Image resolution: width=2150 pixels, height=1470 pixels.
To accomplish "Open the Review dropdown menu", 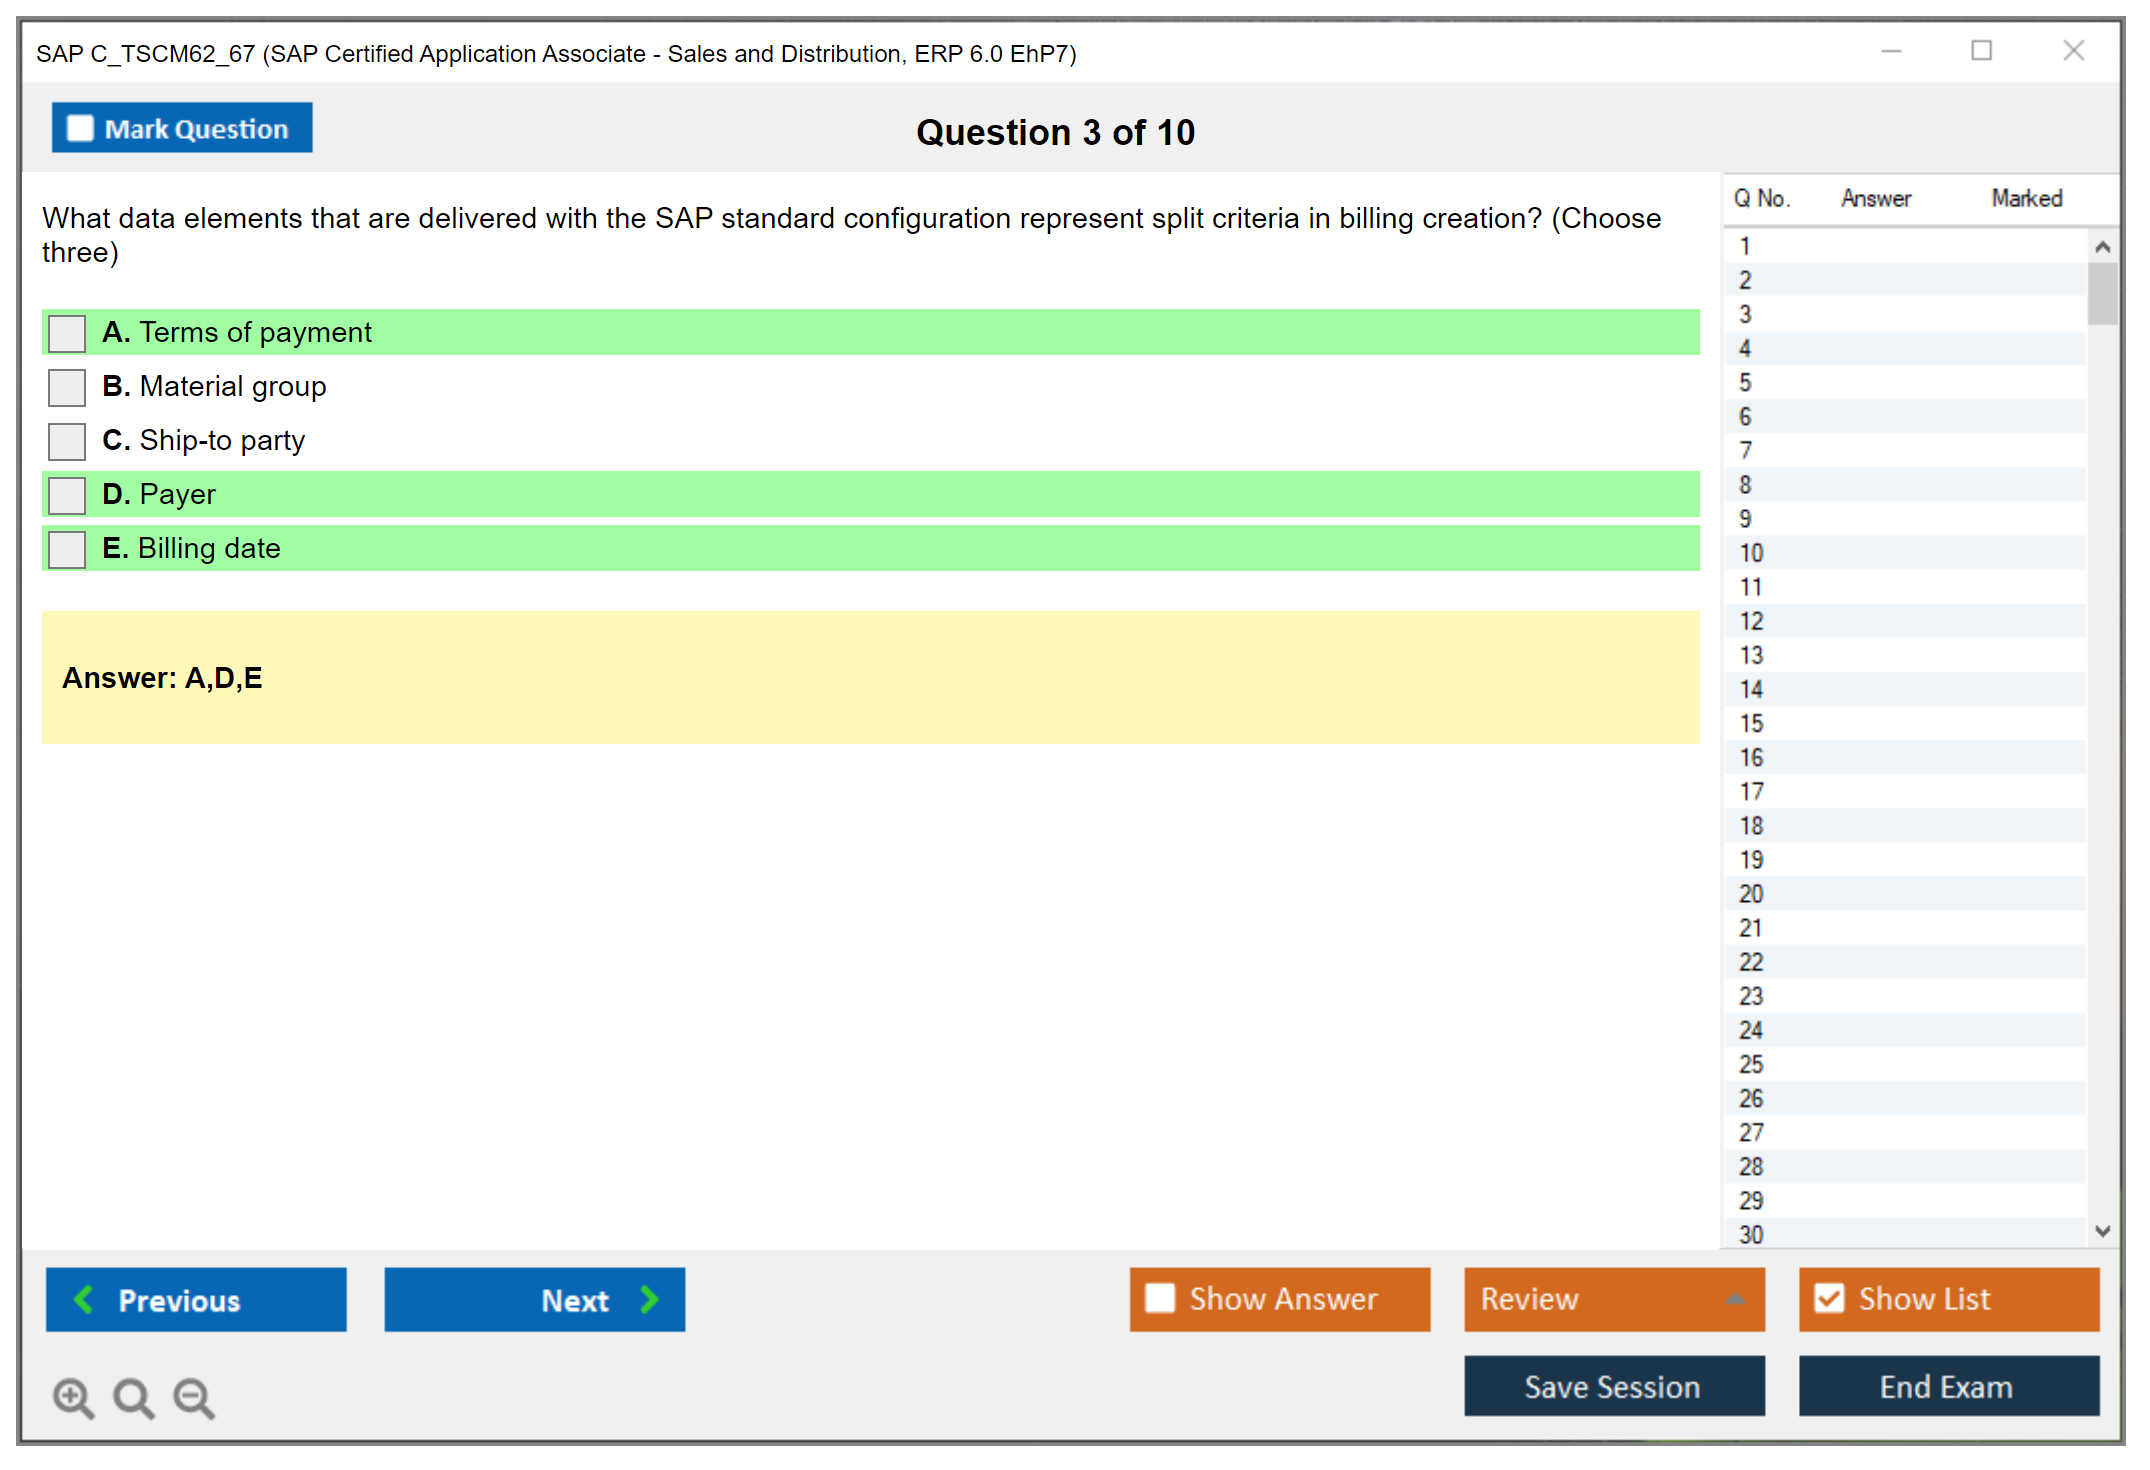I will (1735, 1299).
